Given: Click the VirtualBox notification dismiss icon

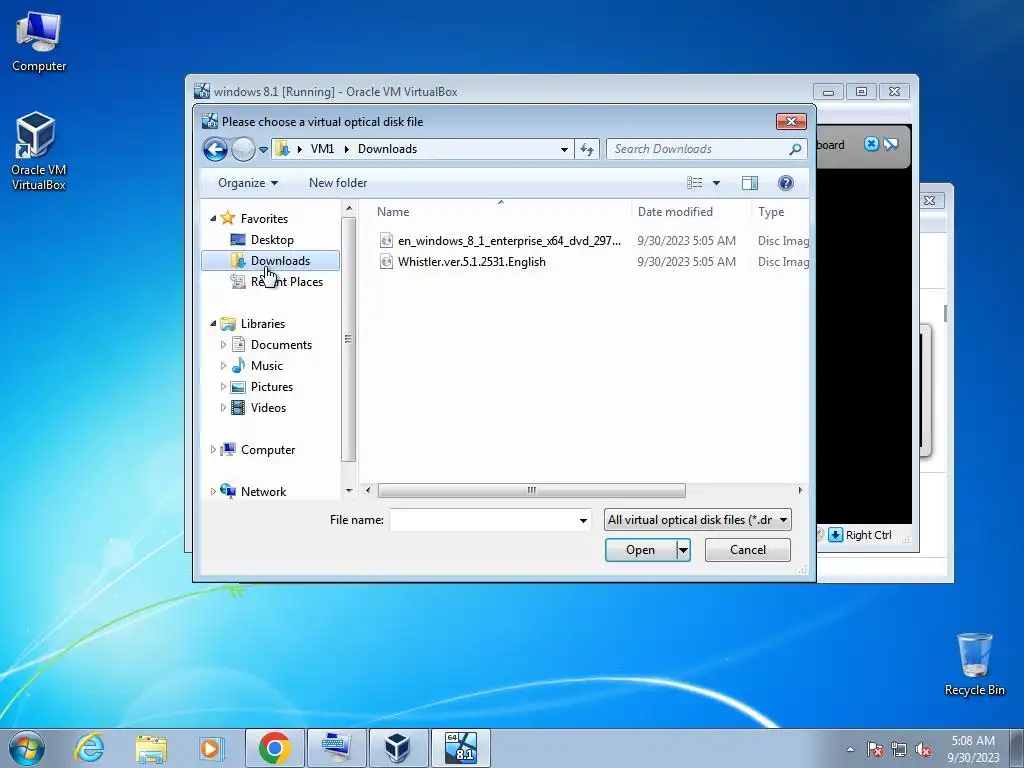Looking at the screenshot, I should point(871,144).
